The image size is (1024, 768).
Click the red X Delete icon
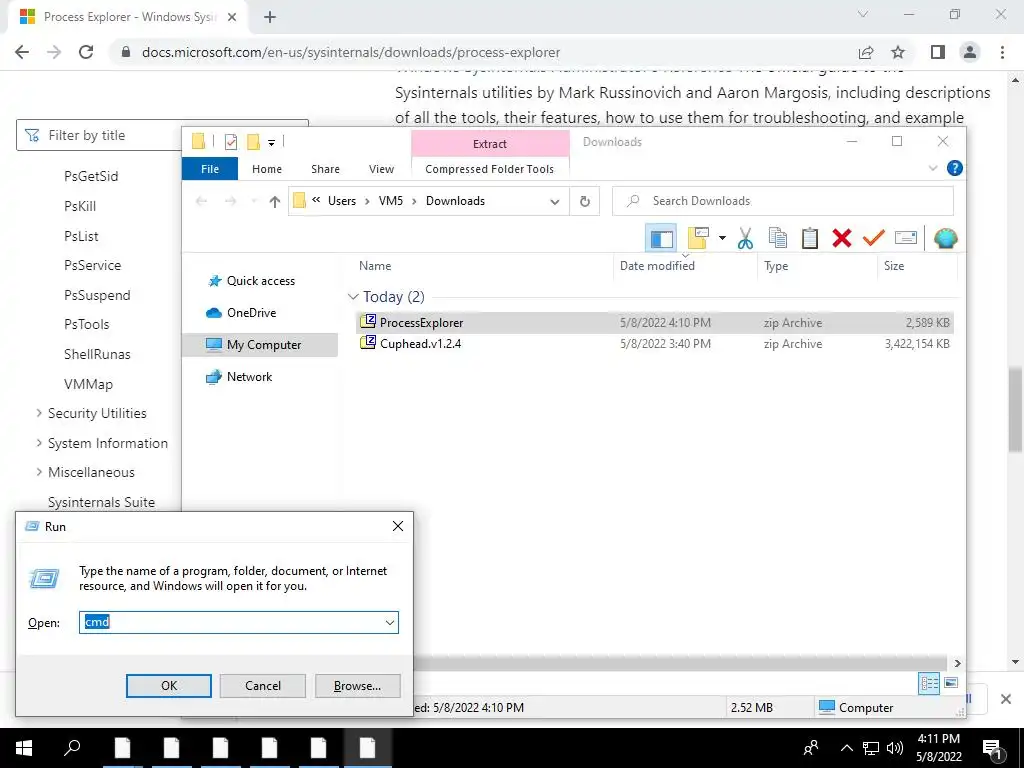842,238
